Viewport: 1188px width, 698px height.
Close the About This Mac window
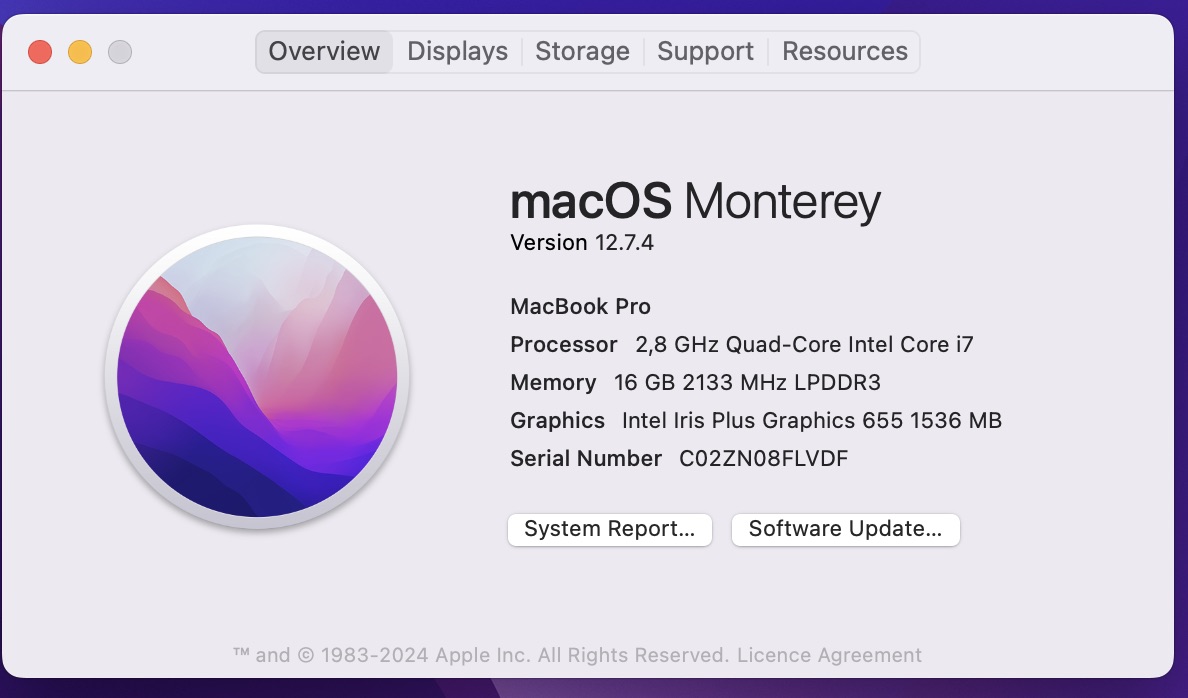[x=40, y=51]
